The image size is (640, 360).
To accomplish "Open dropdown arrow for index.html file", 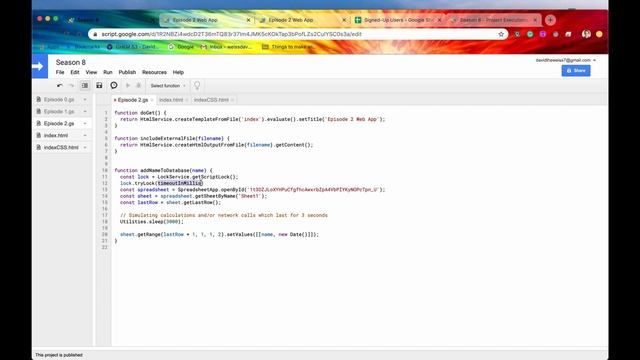I will (x=85, y=136).
